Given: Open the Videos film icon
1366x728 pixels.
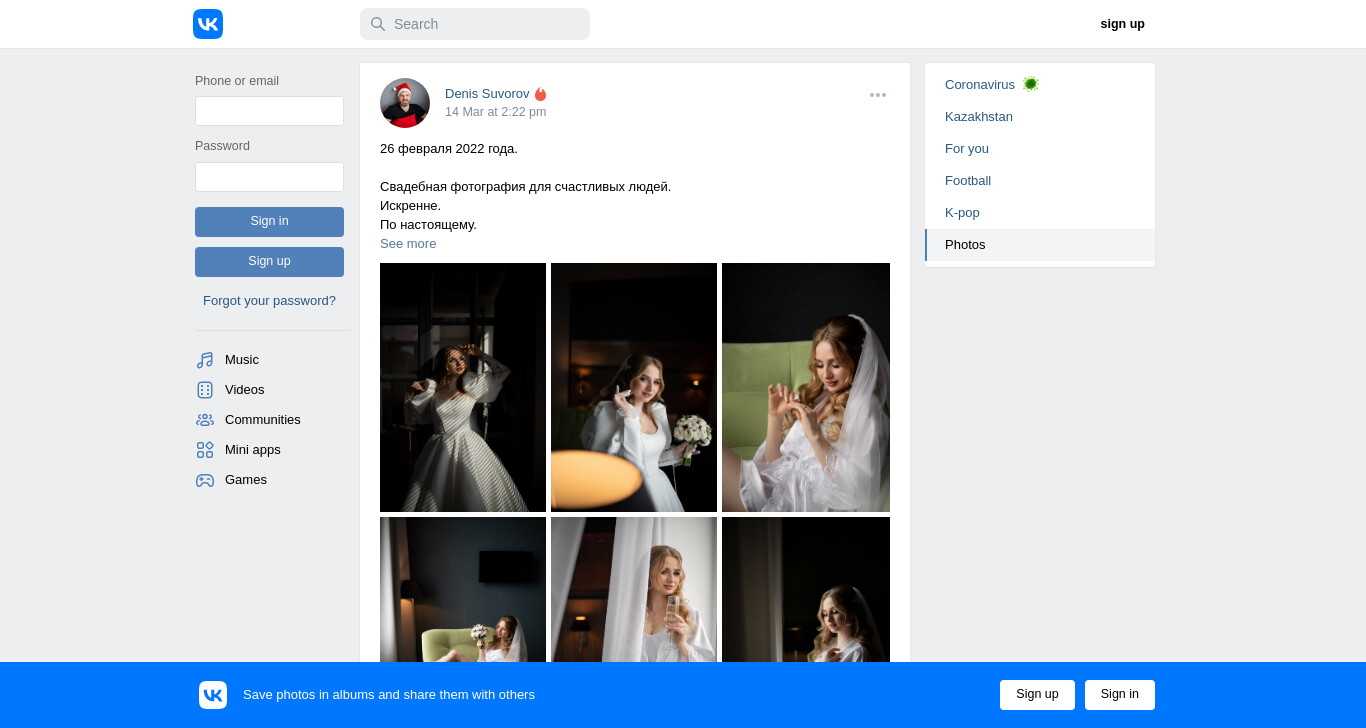Looking at the screenshot, I should pyautogui.click(x=205, y=390).
